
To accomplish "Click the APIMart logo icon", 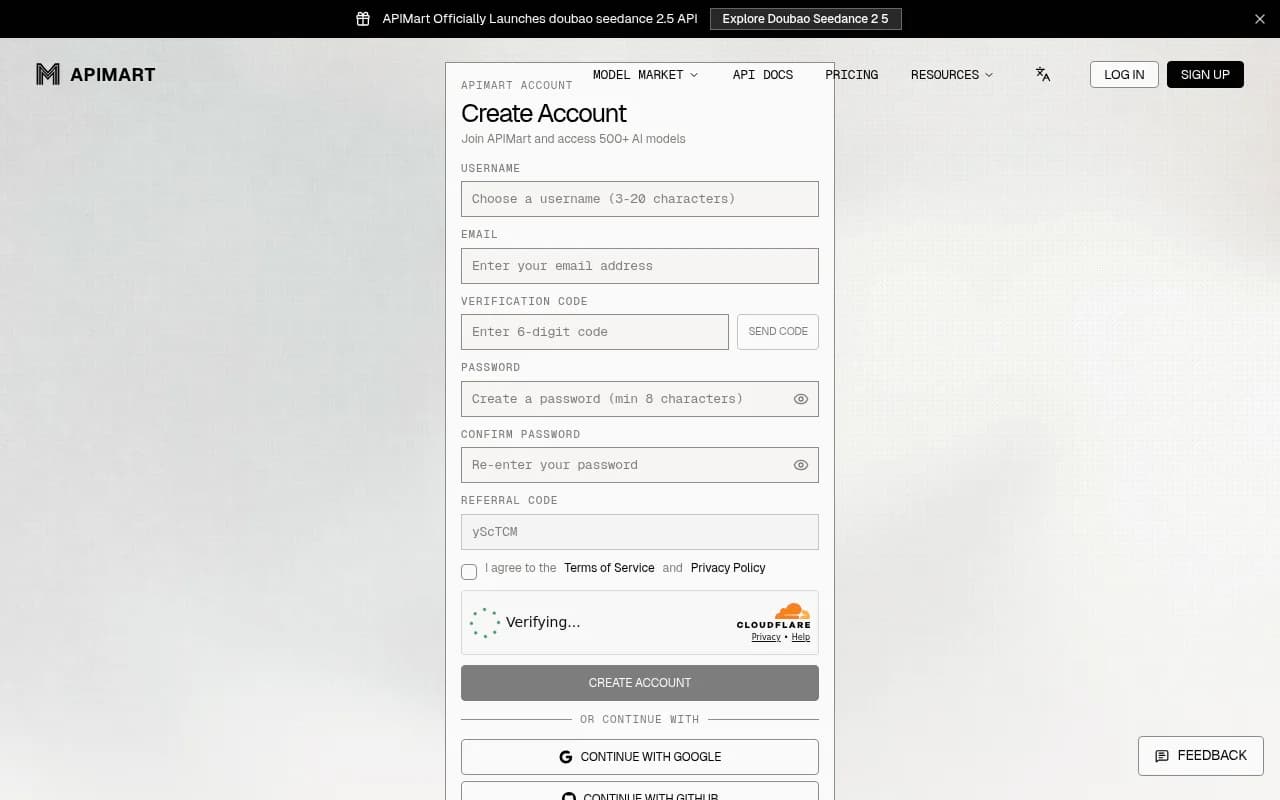I will point(48,74).
